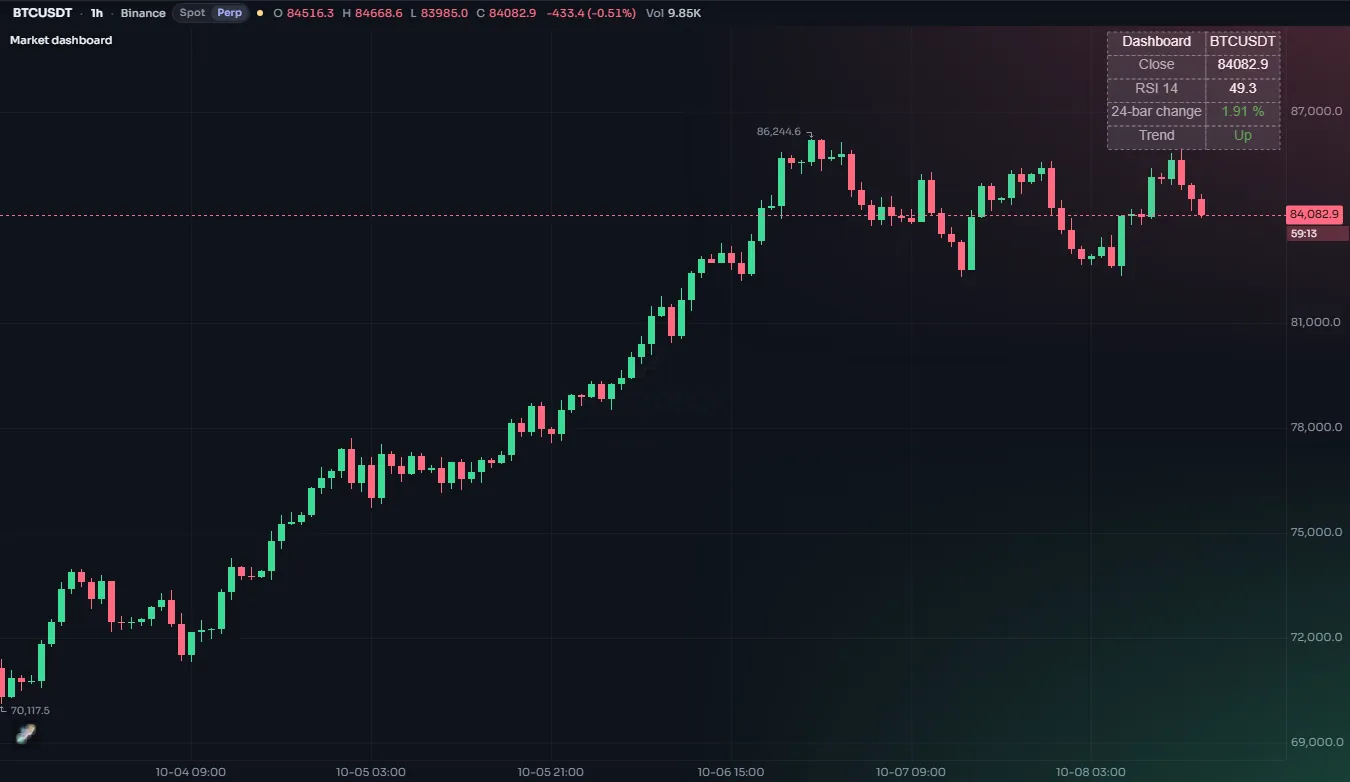Click the 1.91 % change value
The height and width of the screenshot is (782, 1350).
tap(1243, 111)
